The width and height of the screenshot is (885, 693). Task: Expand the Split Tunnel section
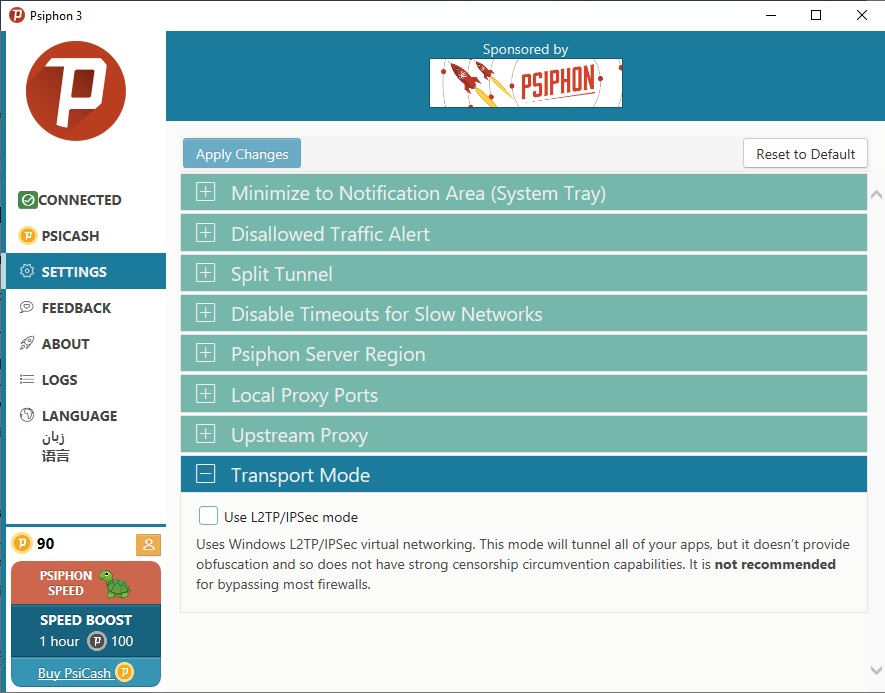[524, 273]
